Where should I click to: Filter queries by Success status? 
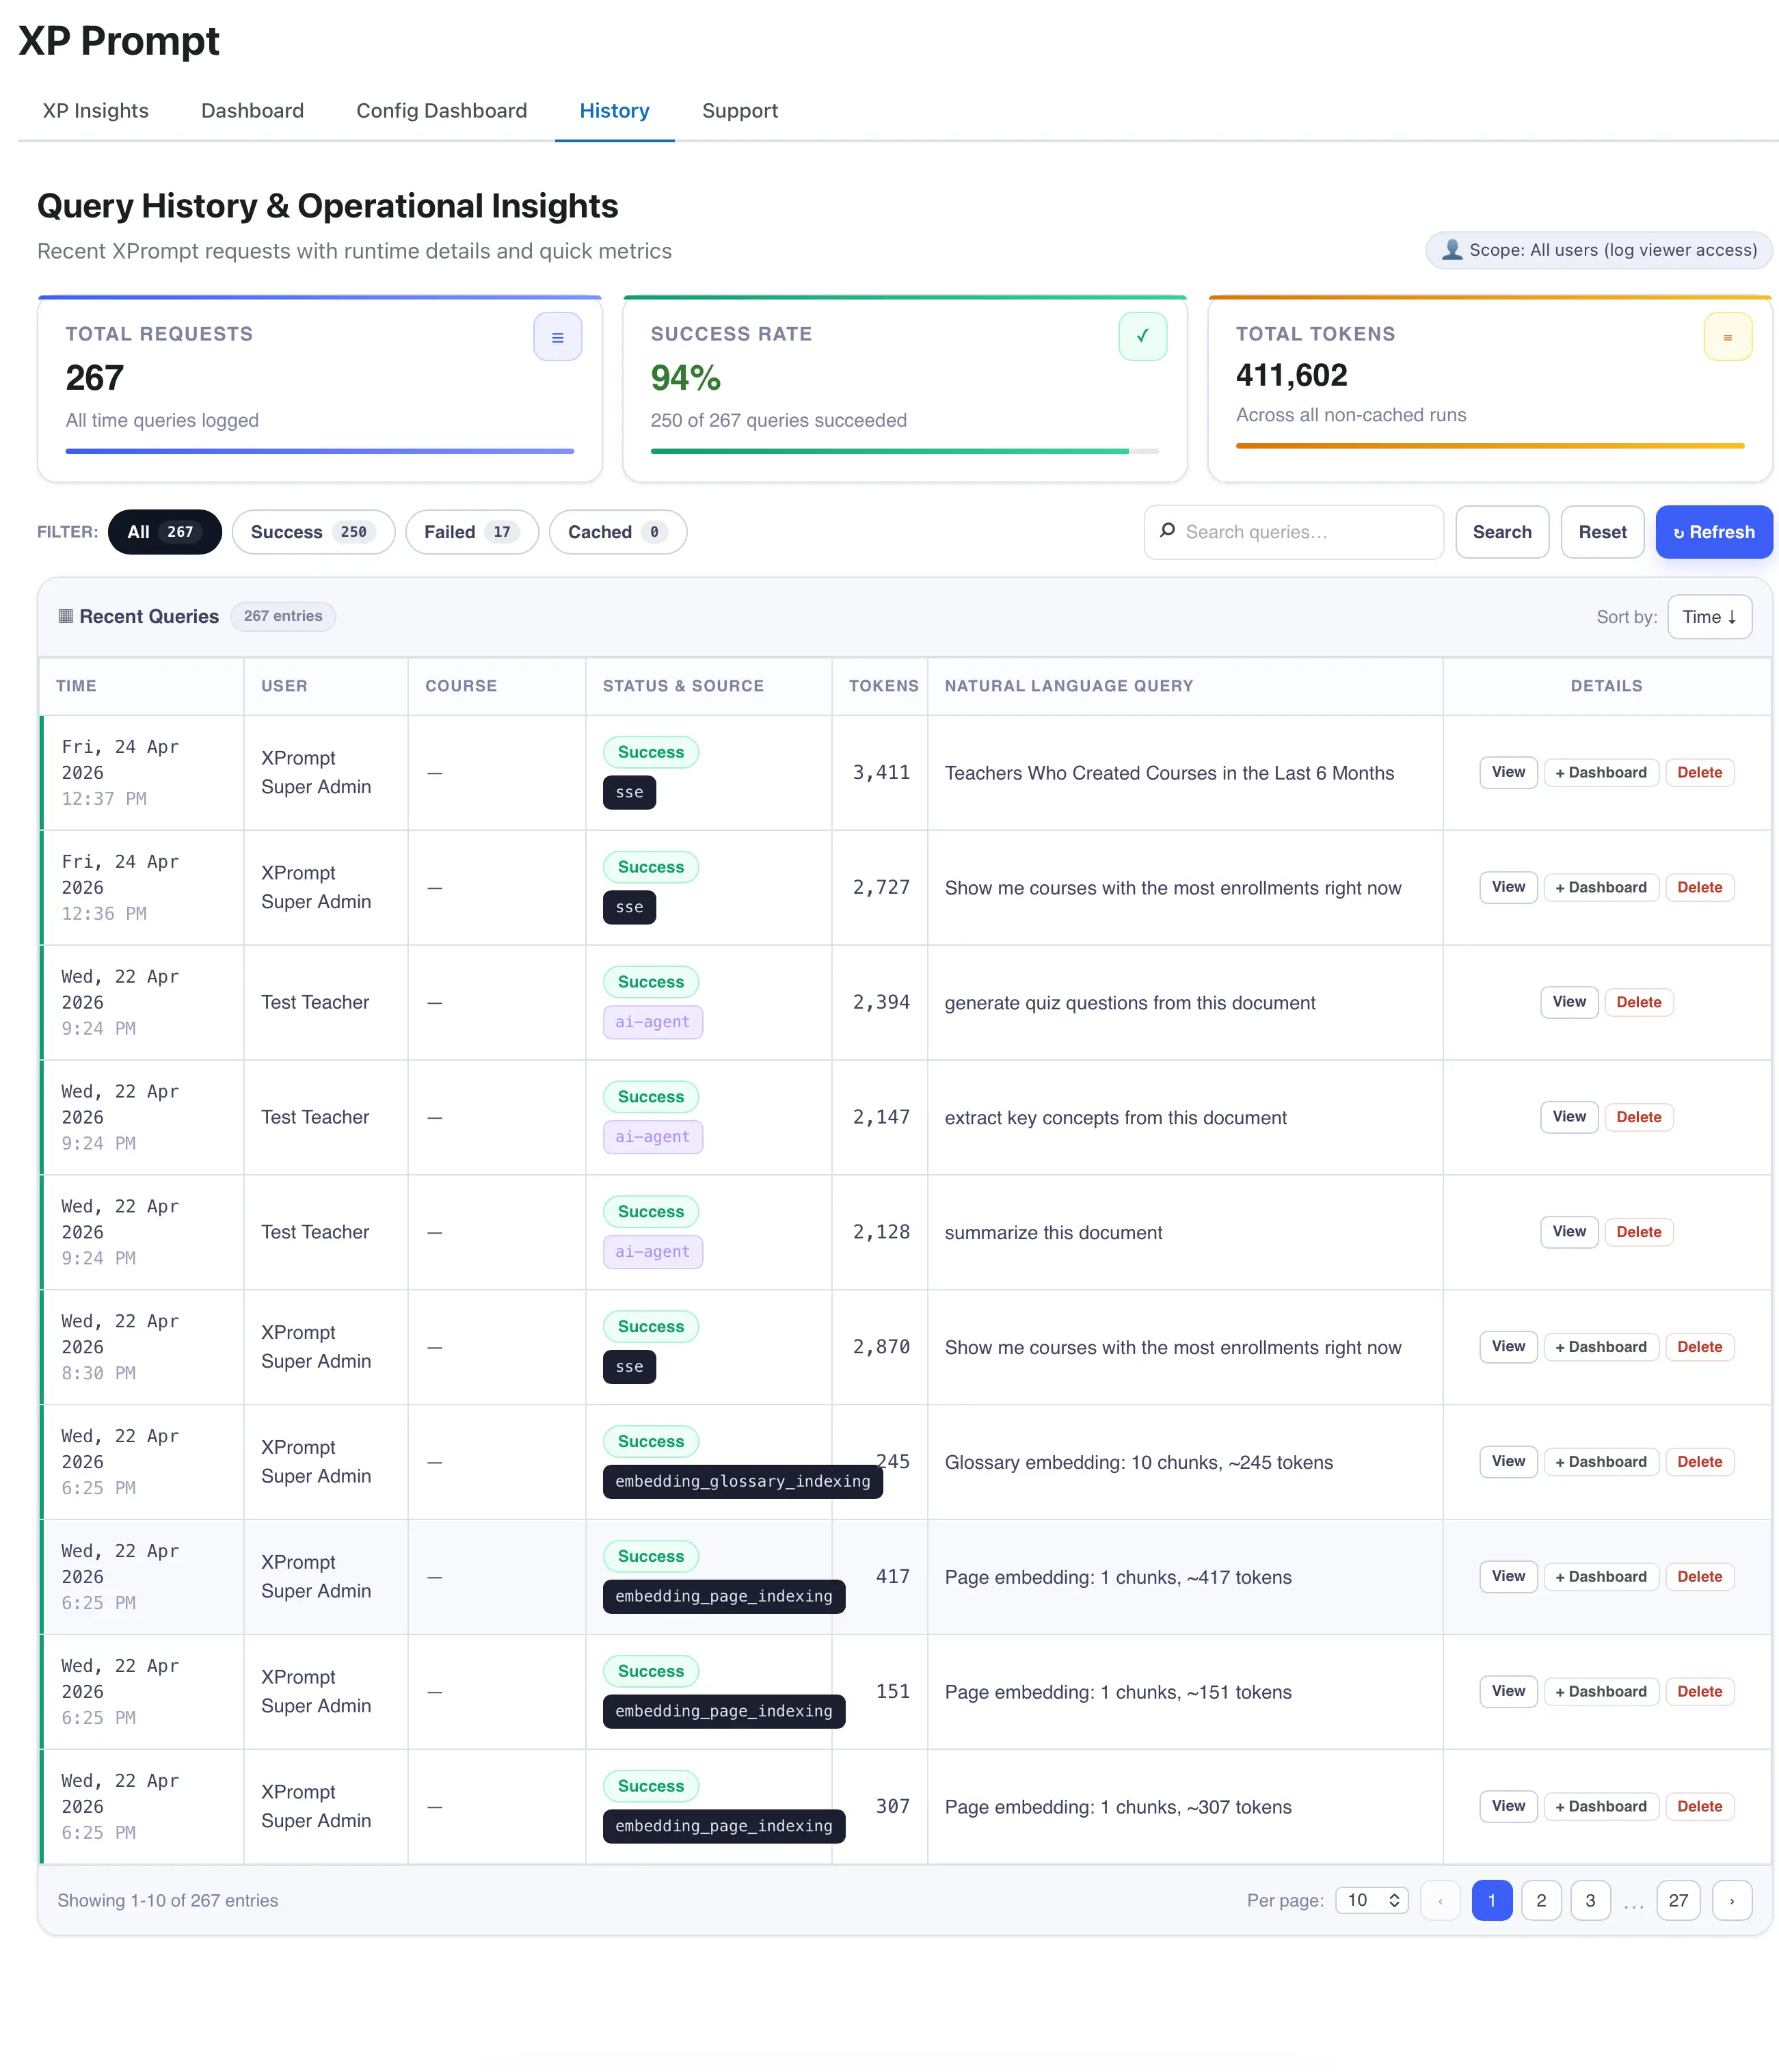[x=313, y=532]
